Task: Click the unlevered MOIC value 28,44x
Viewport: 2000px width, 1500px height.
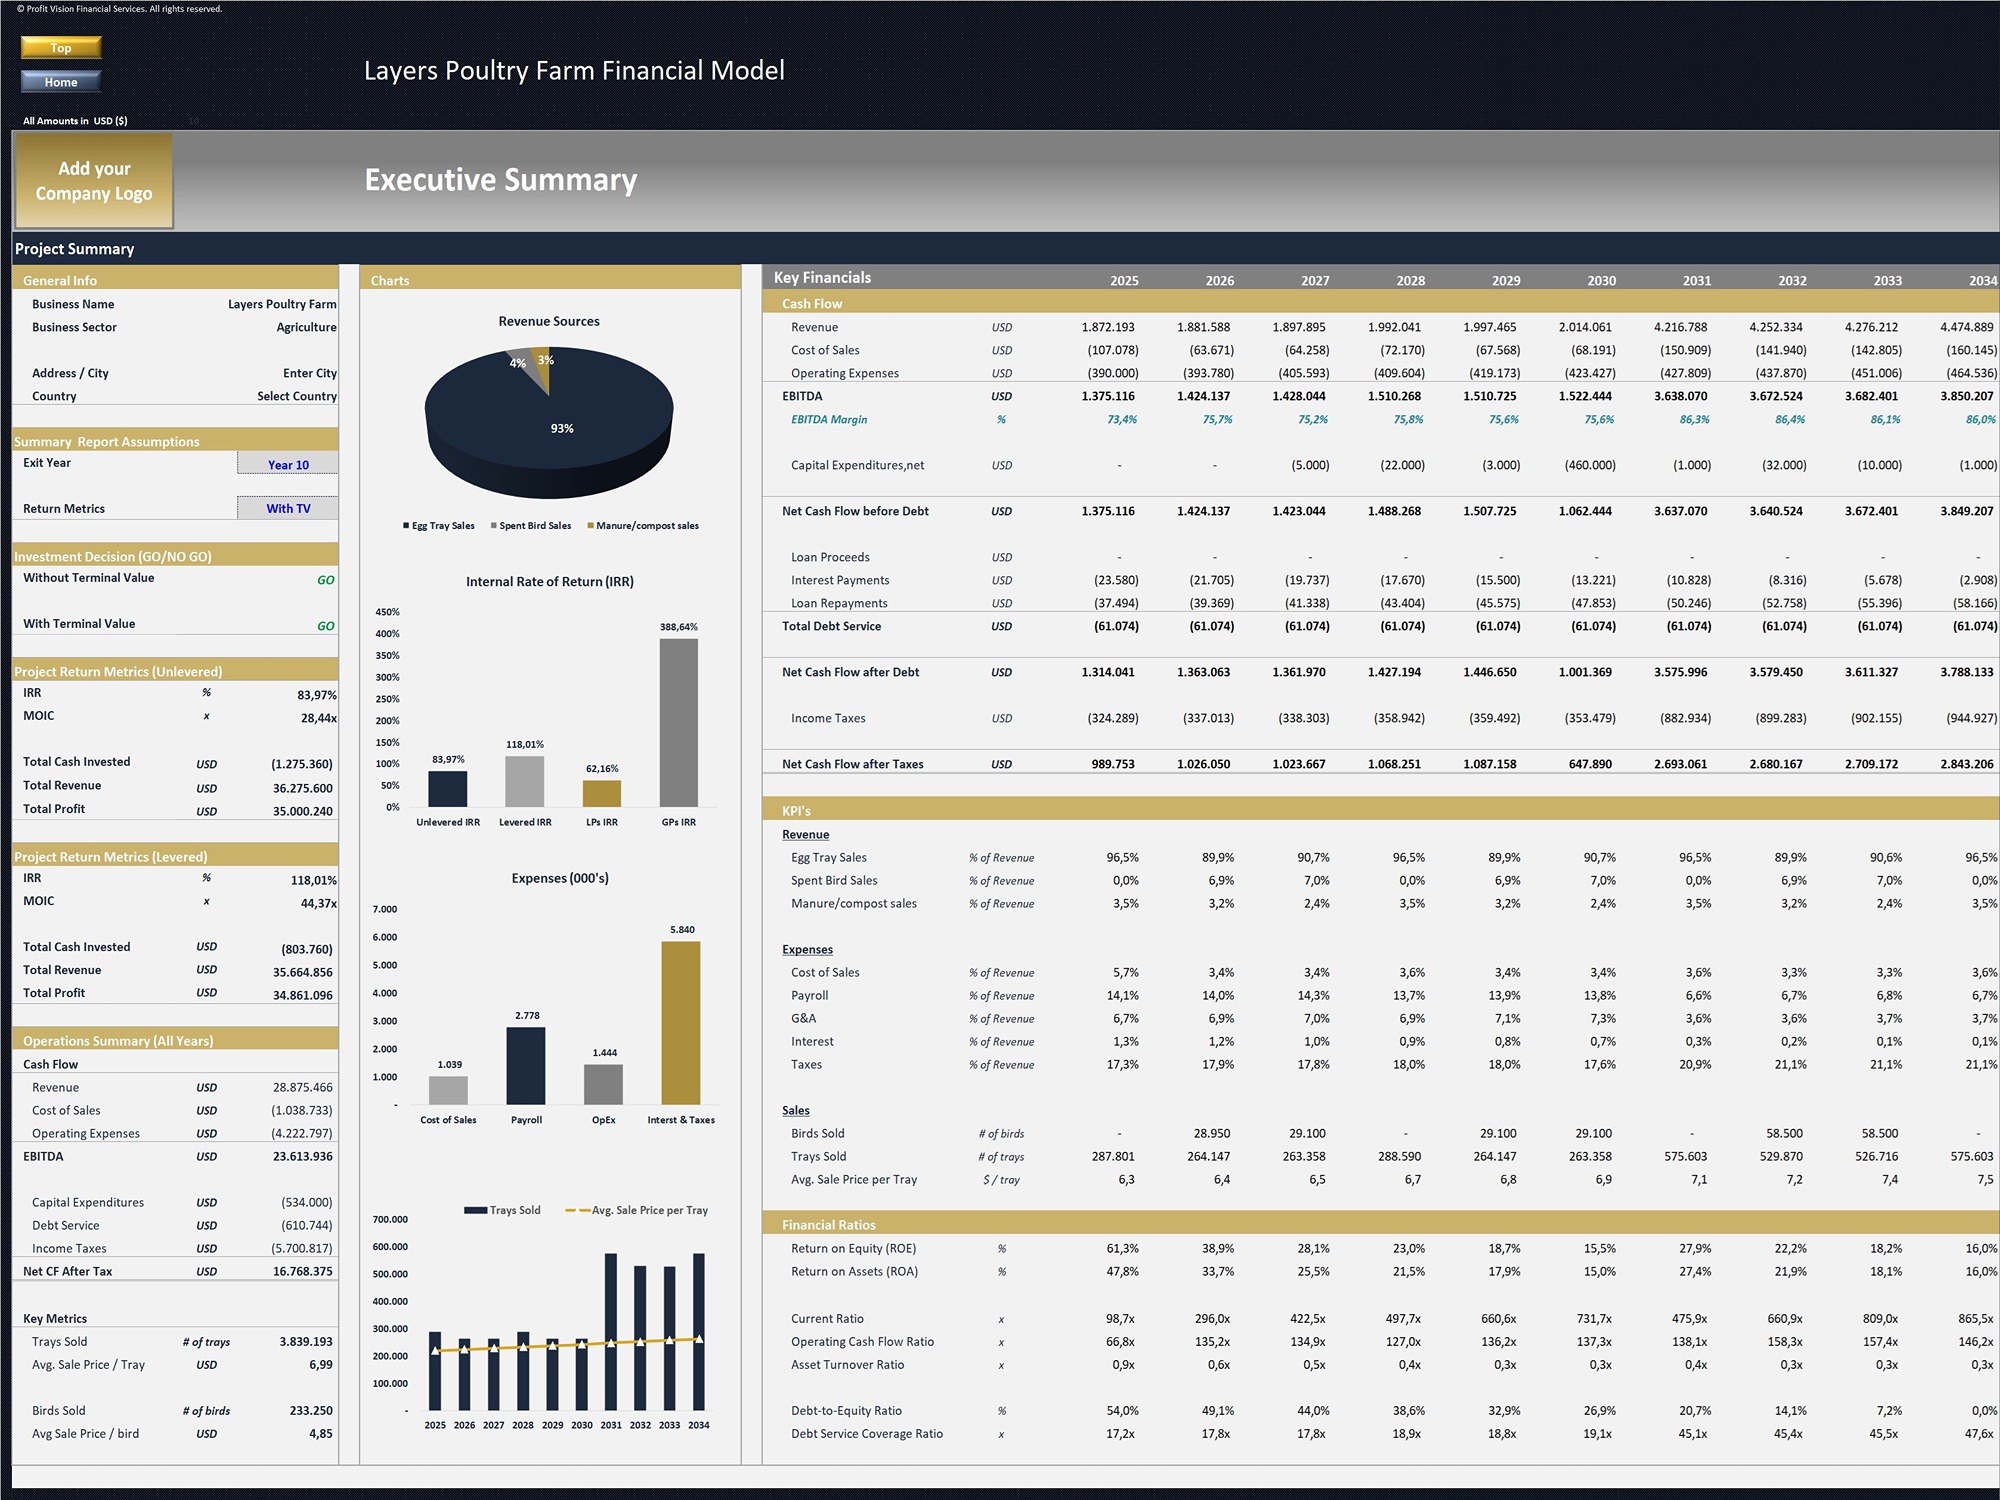Action: click(319, 718)
